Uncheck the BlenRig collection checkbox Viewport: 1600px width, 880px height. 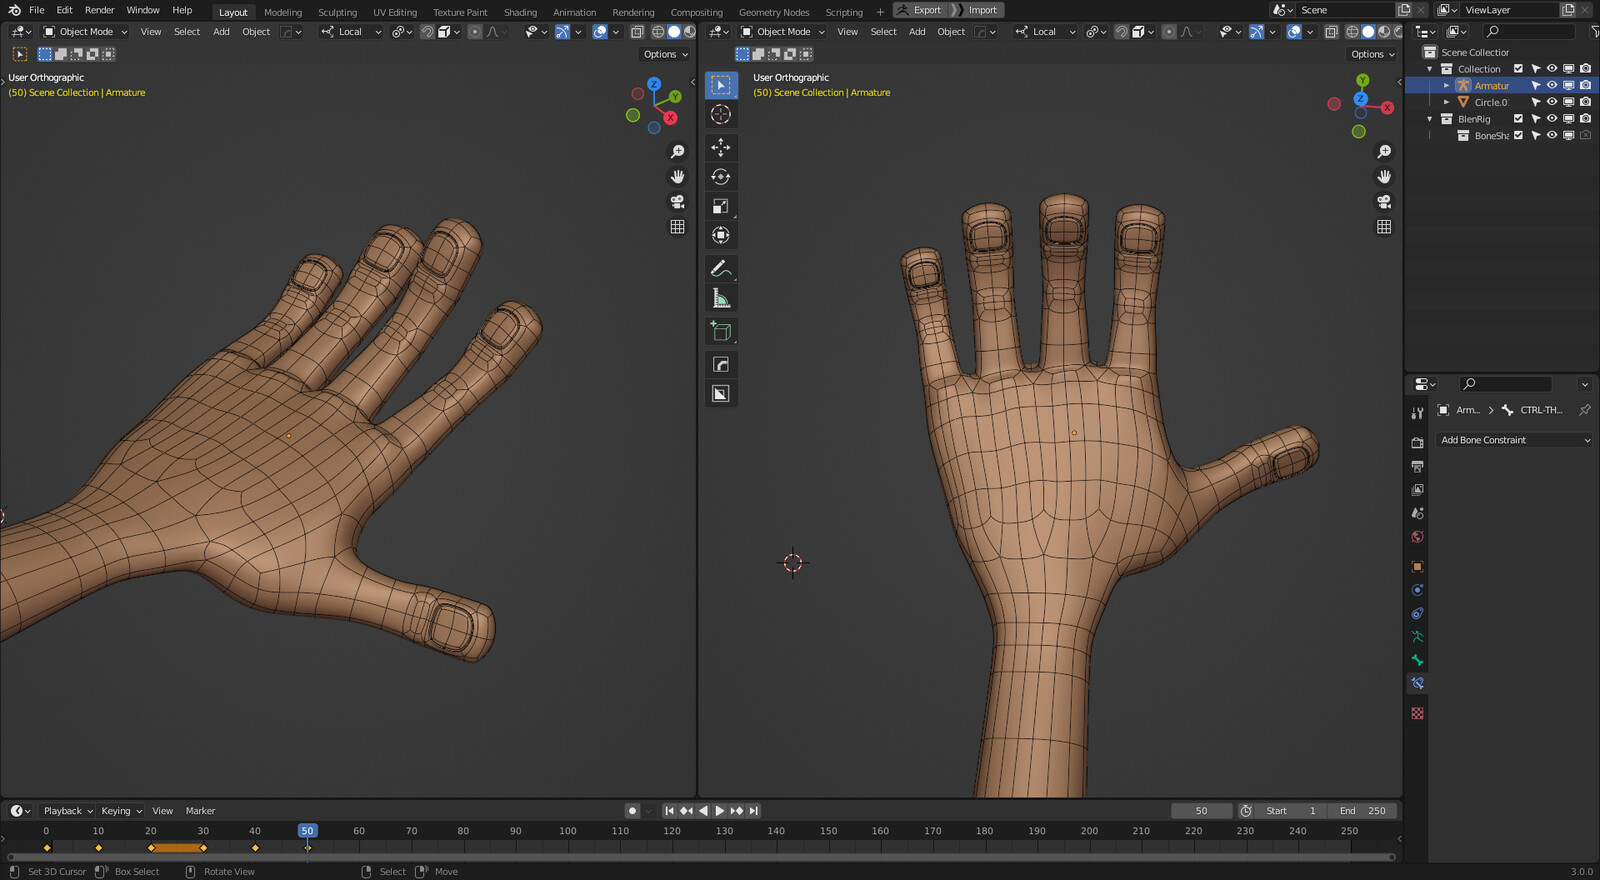1518,119
